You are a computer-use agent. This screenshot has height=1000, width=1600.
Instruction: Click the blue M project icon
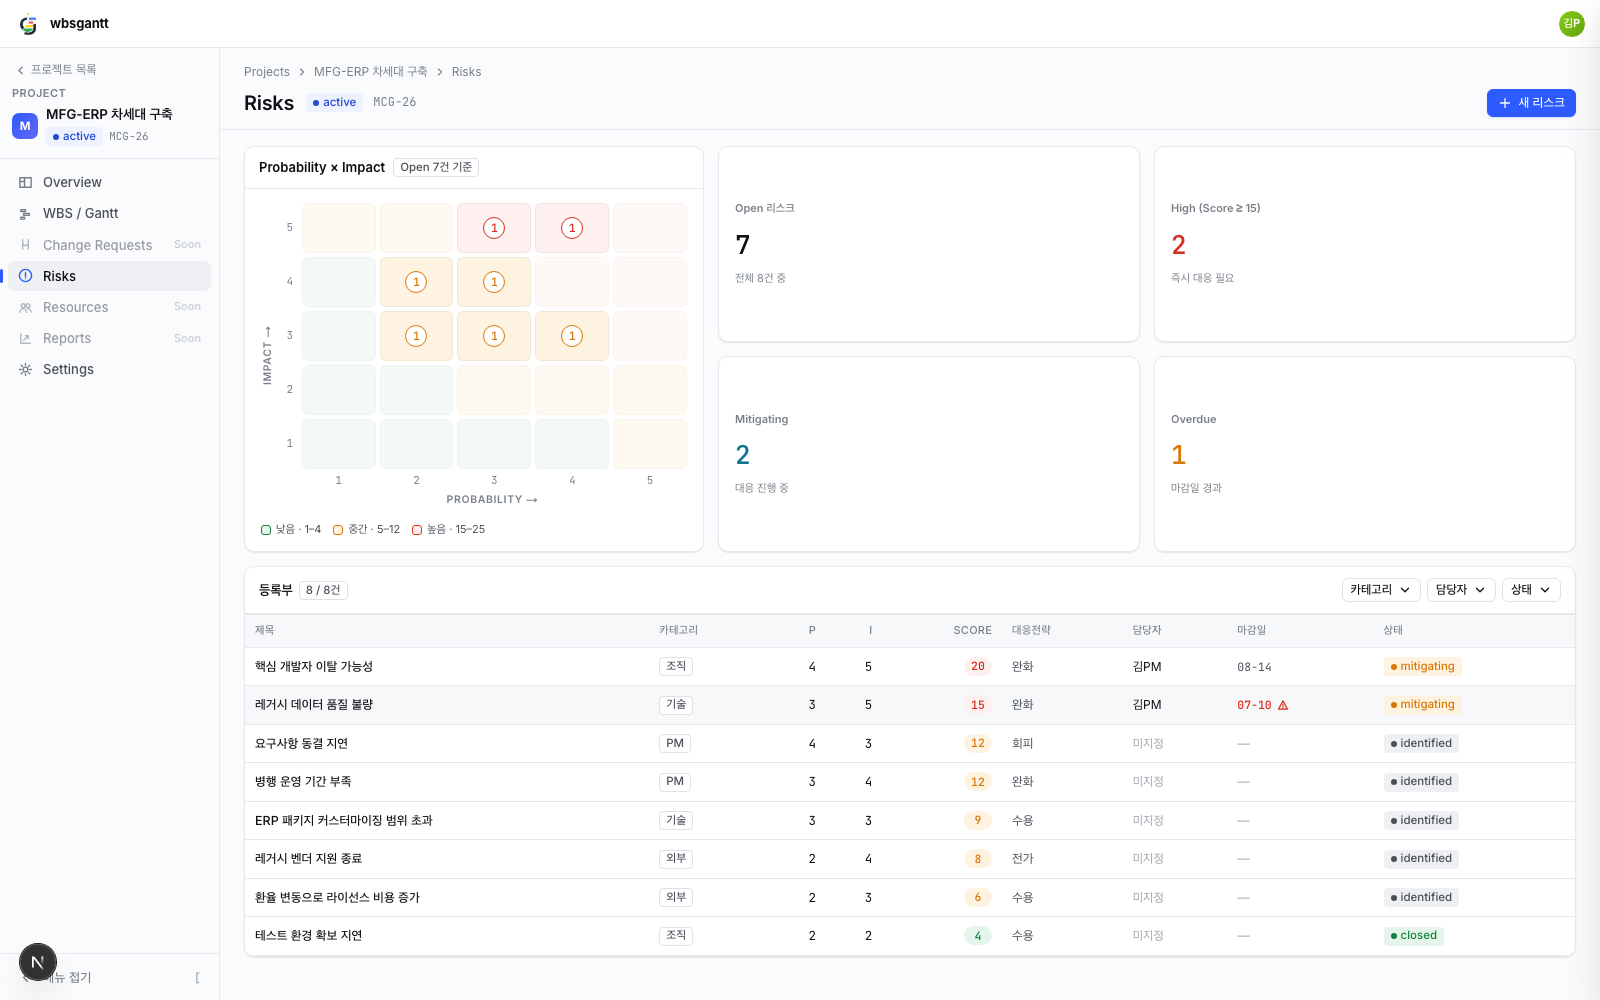tap(25, 126)
